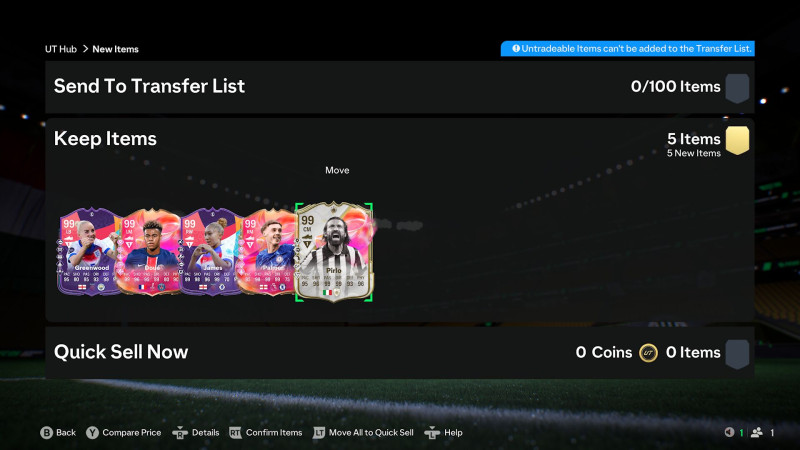Click the info icon in blue banner

pos(516,48)
